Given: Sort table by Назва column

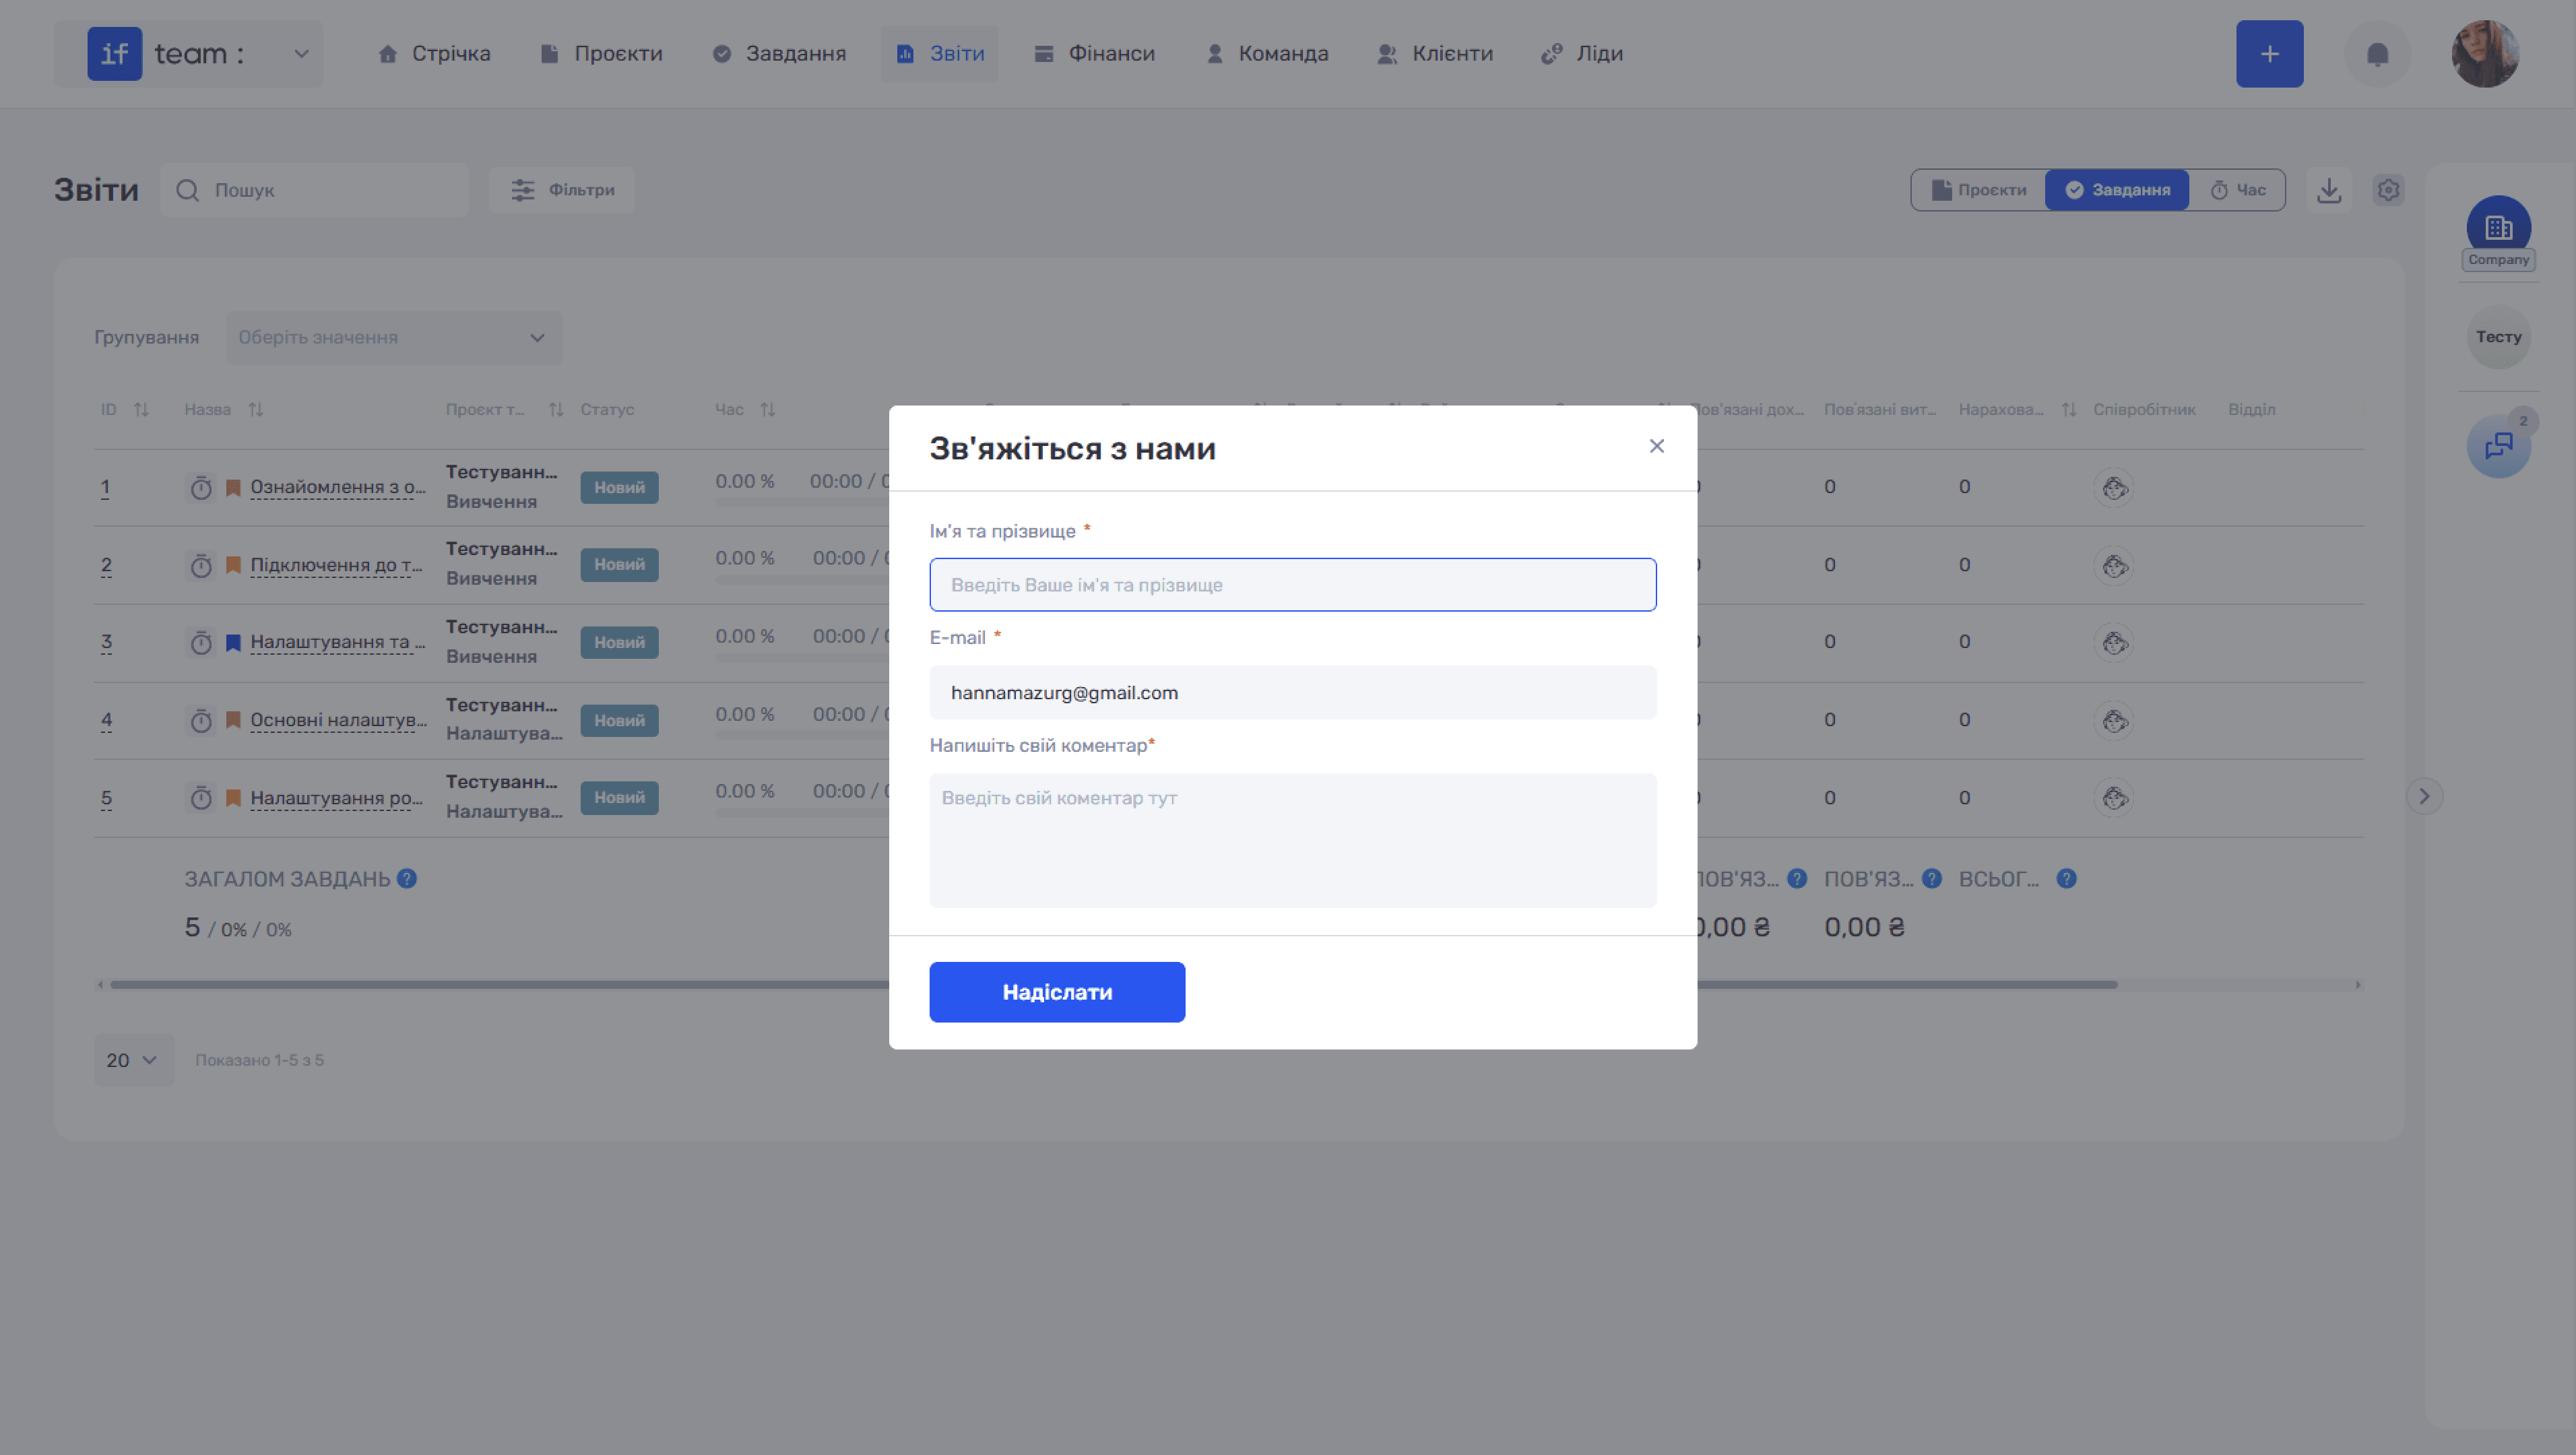Looking at the screenshot, I should click(256, 410).
